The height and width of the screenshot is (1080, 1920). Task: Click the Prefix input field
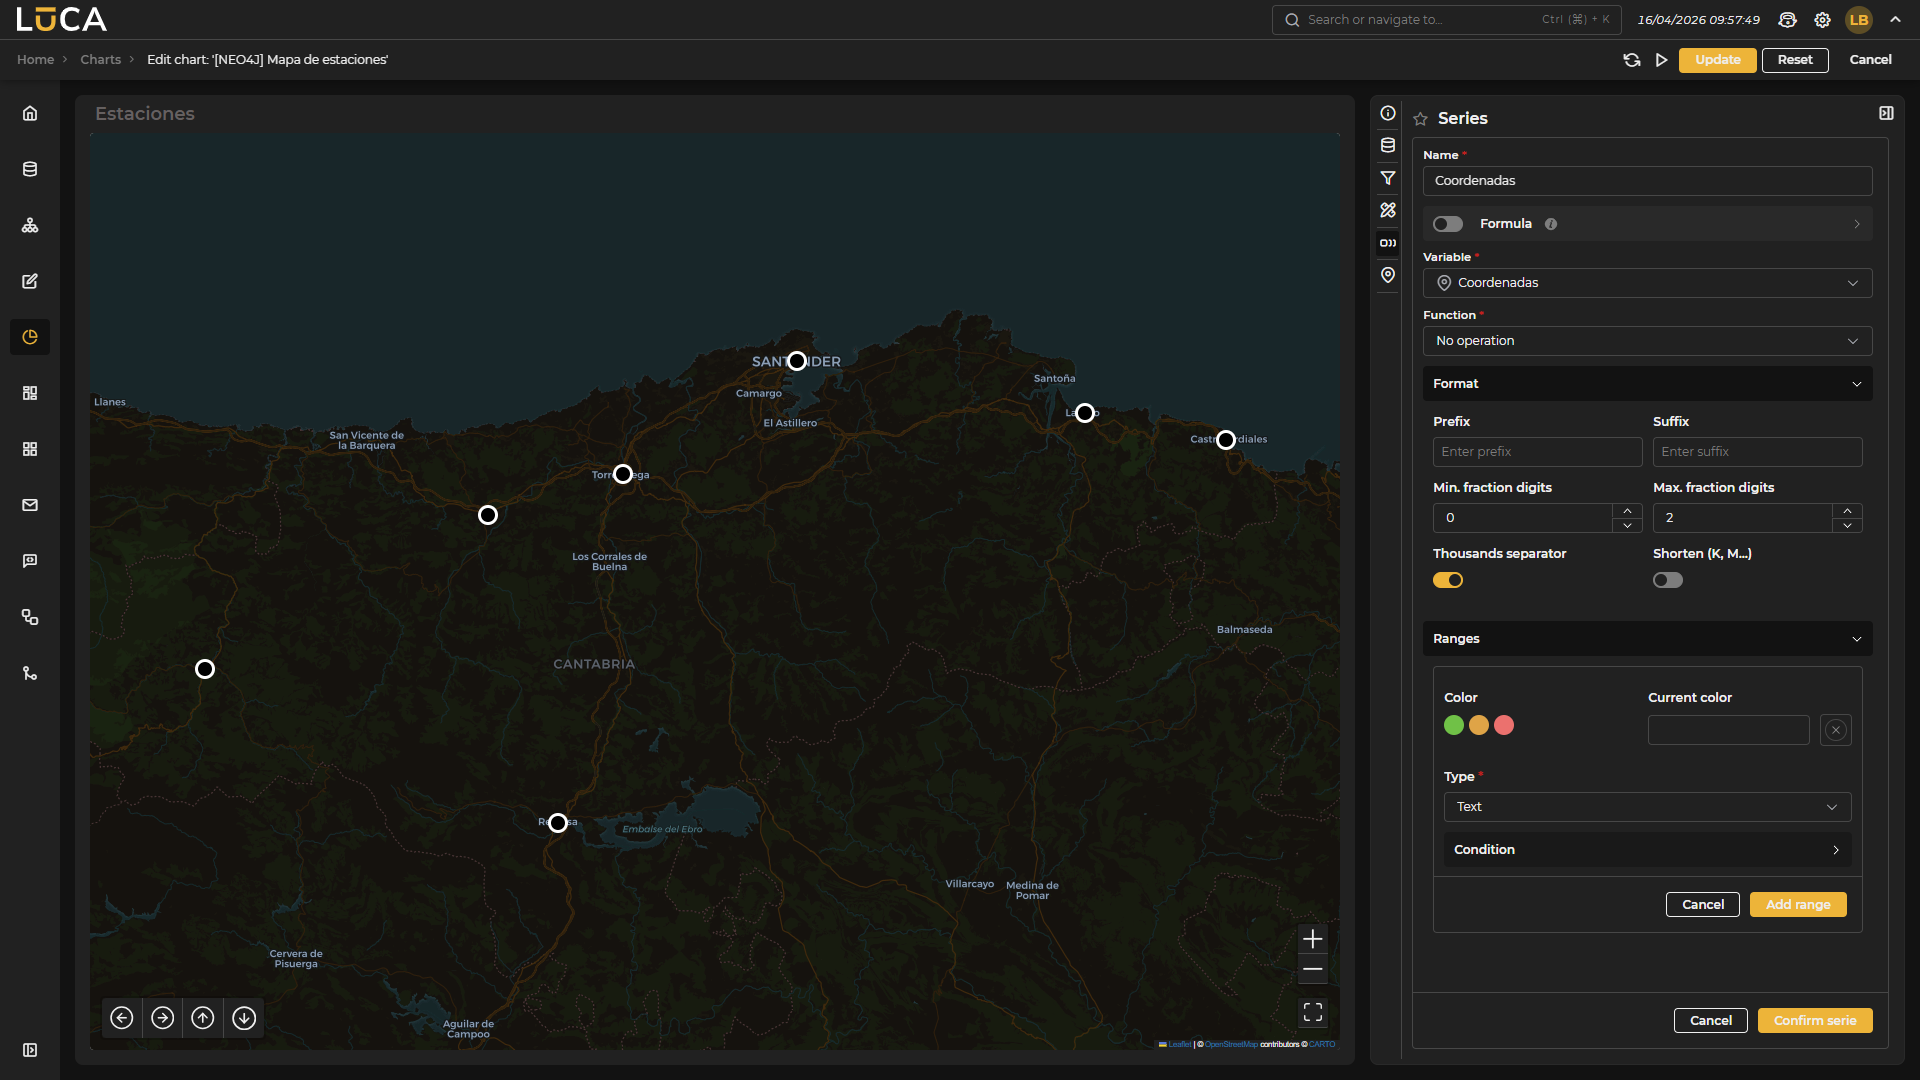click(1538, 452)
